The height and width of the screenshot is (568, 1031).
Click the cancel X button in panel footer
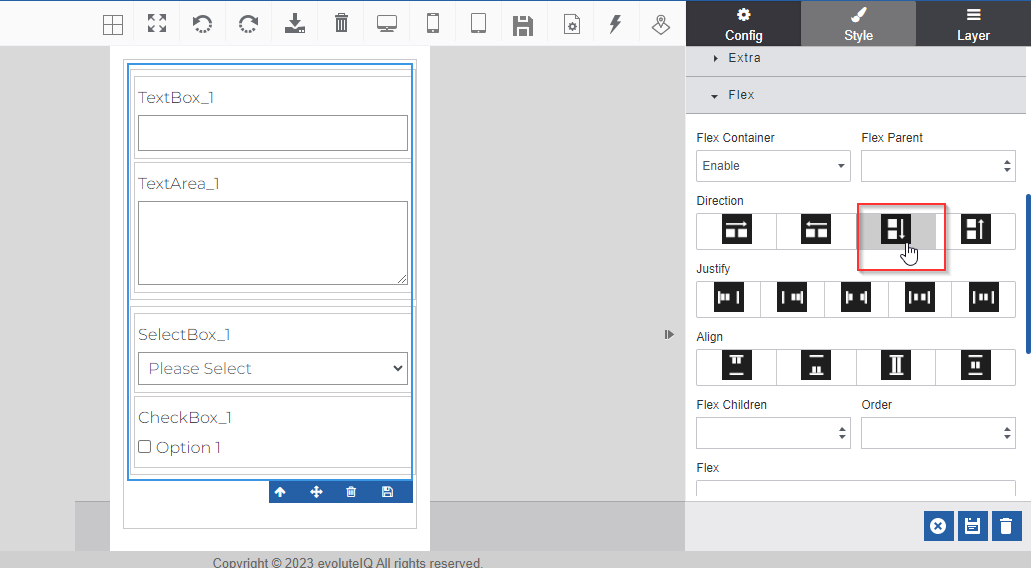pos(938,526)
